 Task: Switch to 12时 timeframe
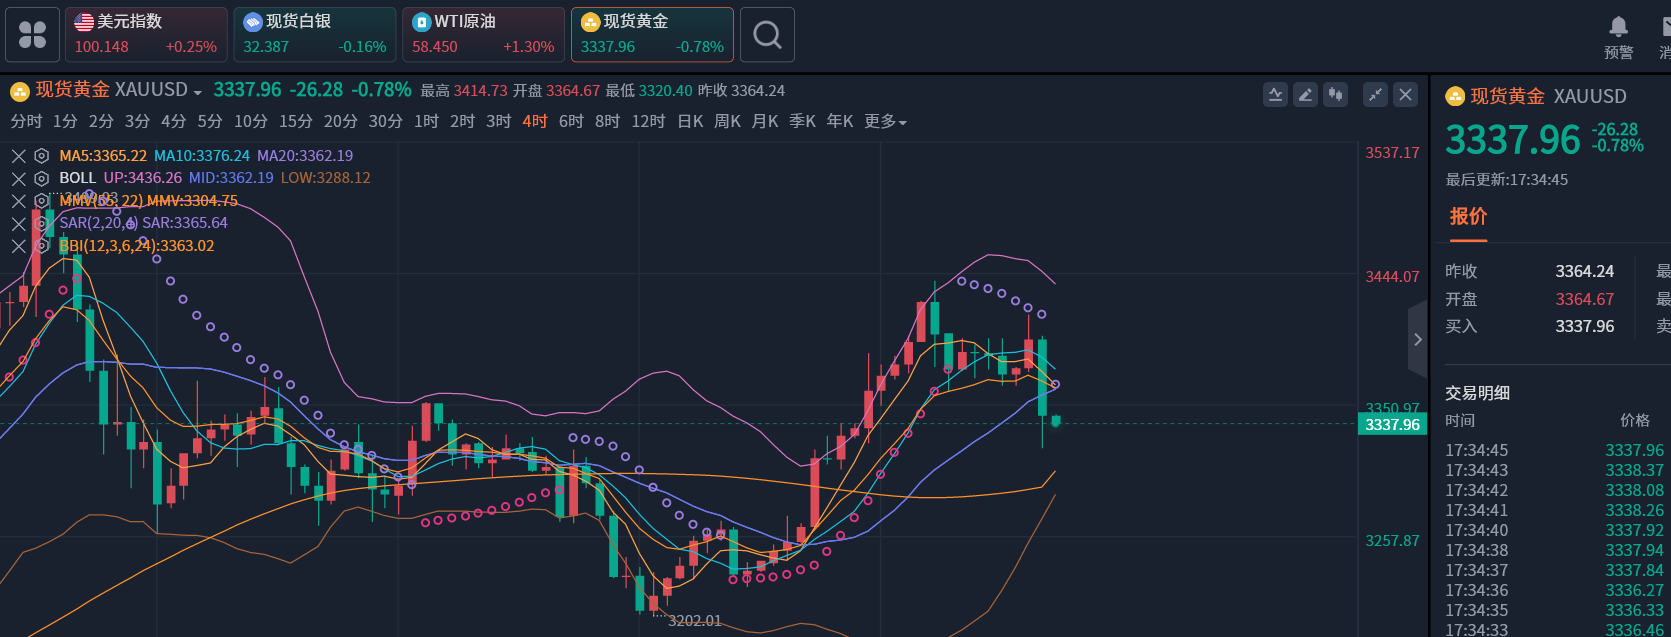pyautogui.click(x=648, y=121)
